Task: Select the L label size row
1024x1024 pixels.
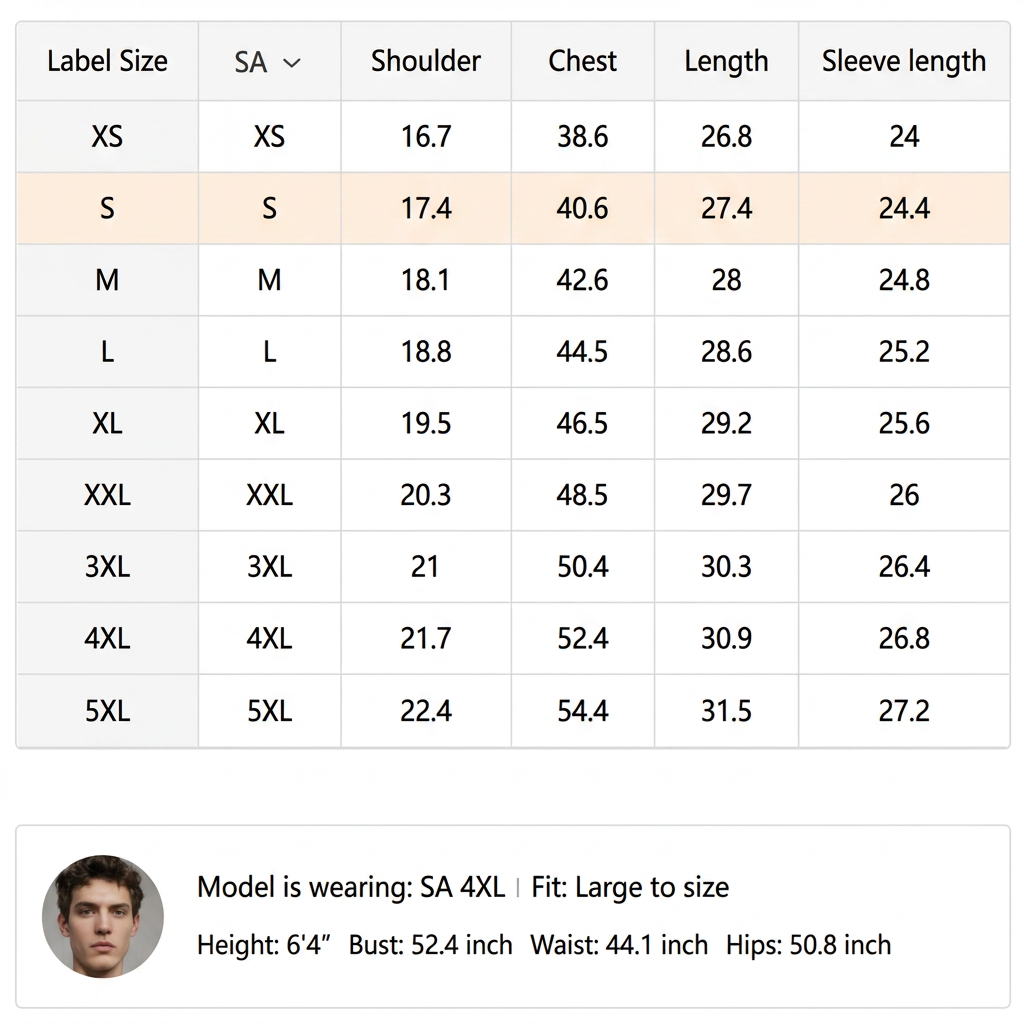Action: click(513, 352)
